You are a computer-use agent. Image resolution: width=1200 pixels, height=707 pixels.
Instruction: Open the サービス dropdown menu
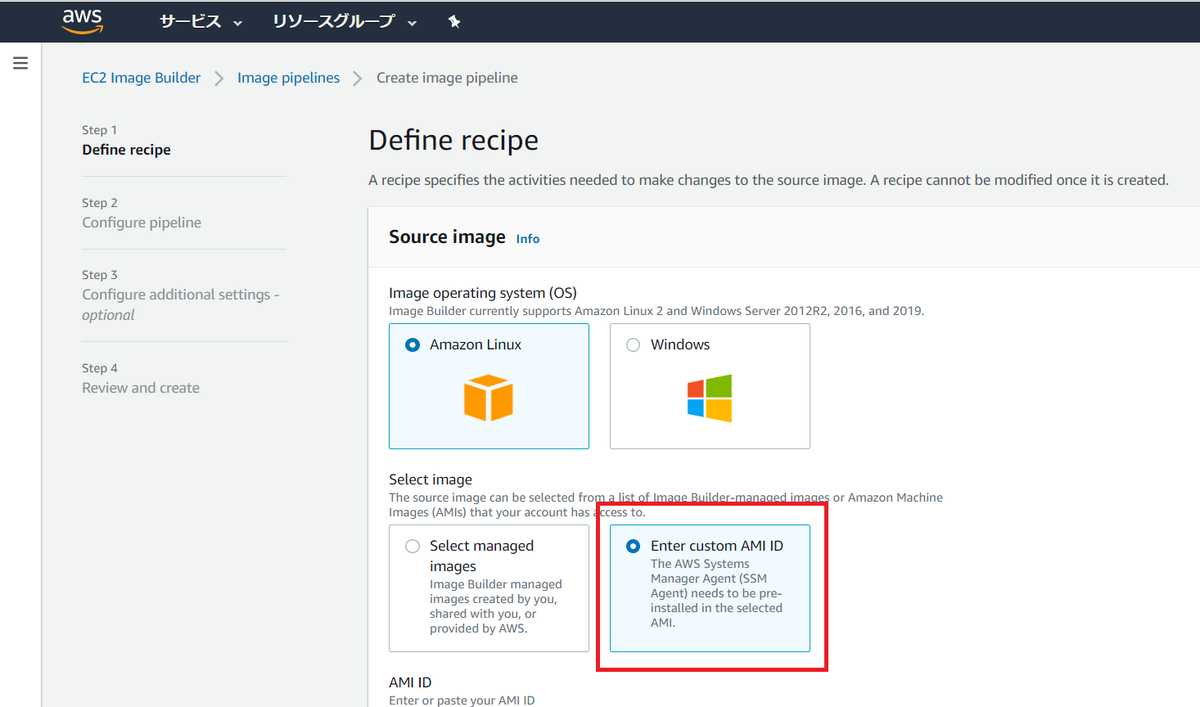coord(201,21)
